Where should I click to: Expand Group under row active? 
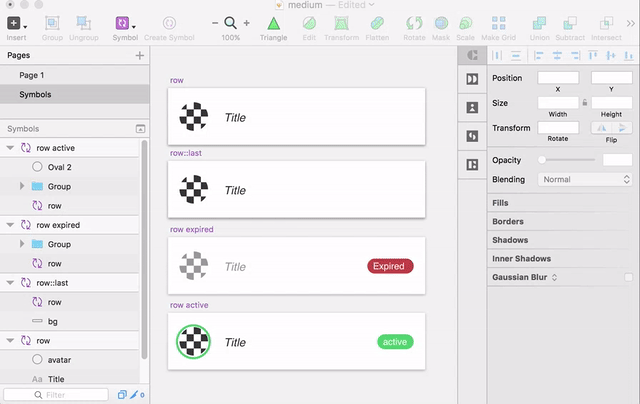click(22, 186)
